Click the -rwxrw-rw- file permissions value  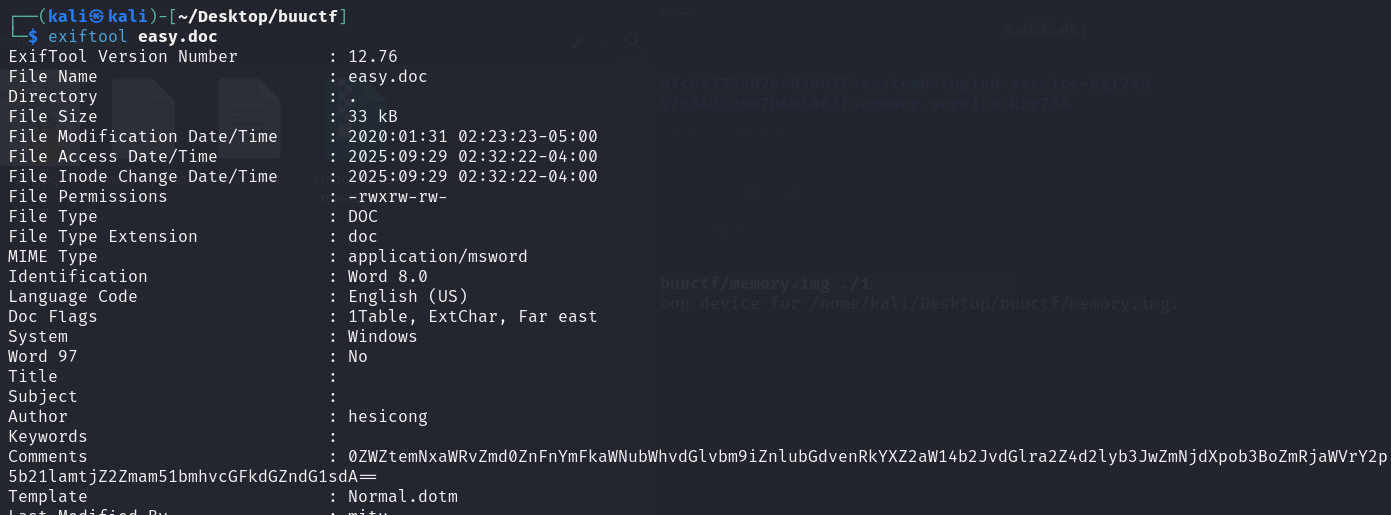397,197
